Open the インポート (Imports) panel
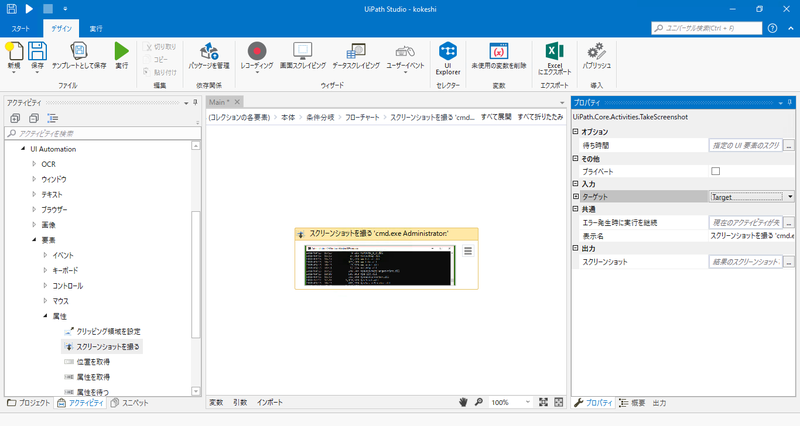The height and width of the screenshot is (426, 800). coord(270,402)
